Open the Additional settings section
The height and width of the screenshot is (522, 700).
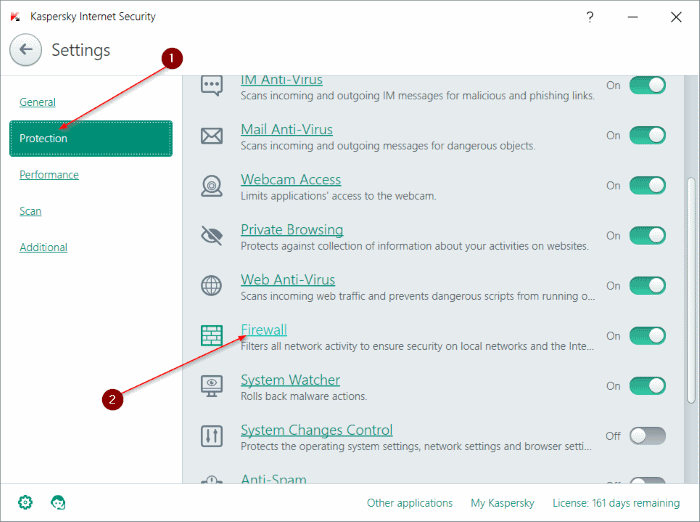coord(43,247)
